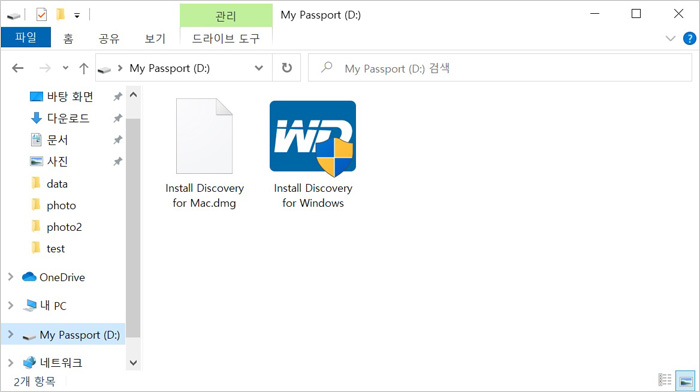Open the photo folder in navigation pane
Viewport: 700px width, 392px height.
[x=61, y=205]
